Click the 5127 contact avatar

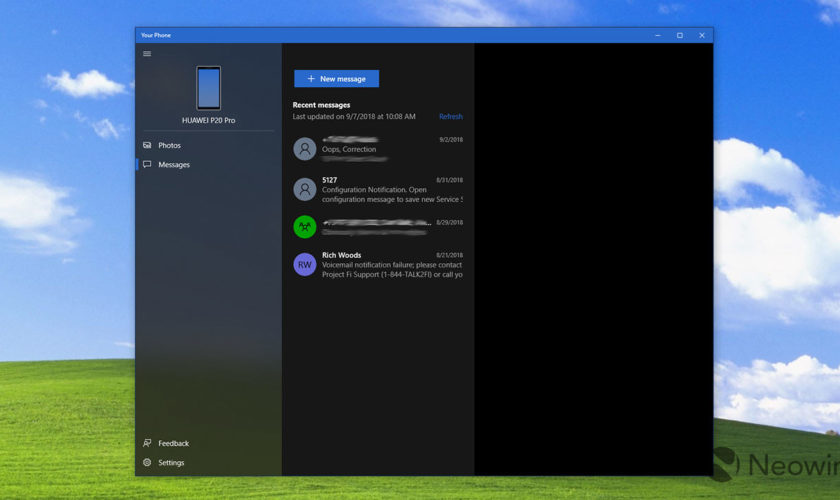(305, 189)
